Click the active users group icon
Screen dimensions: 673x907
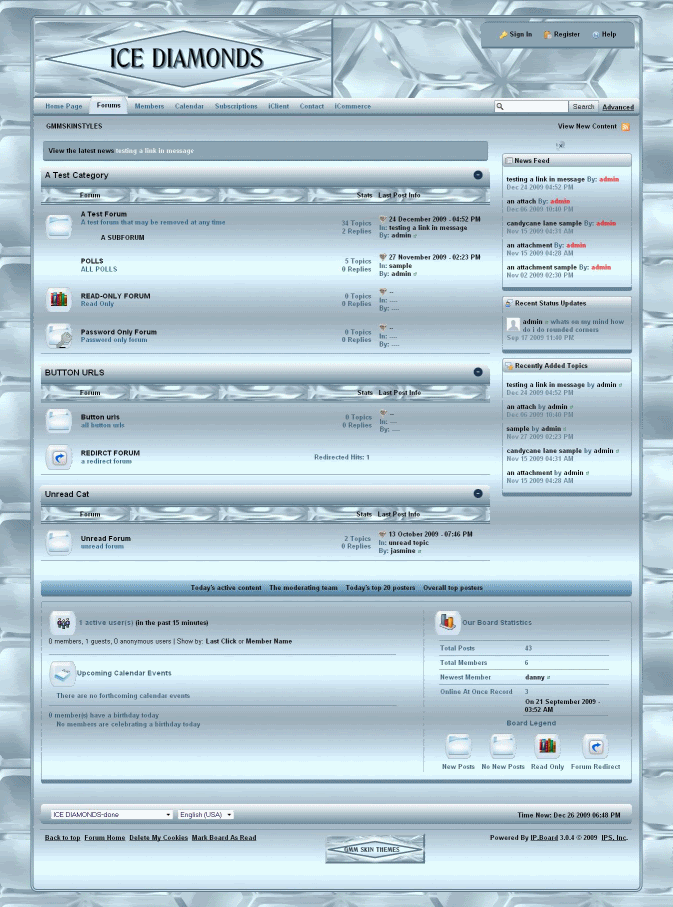[x=62, y=622]
